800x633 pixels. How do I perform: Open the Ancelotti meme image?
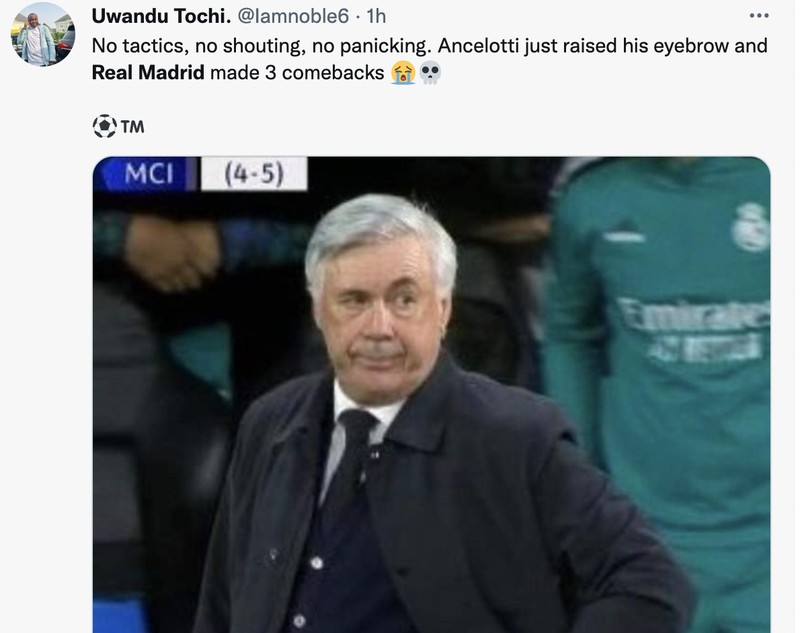(431, 400)
